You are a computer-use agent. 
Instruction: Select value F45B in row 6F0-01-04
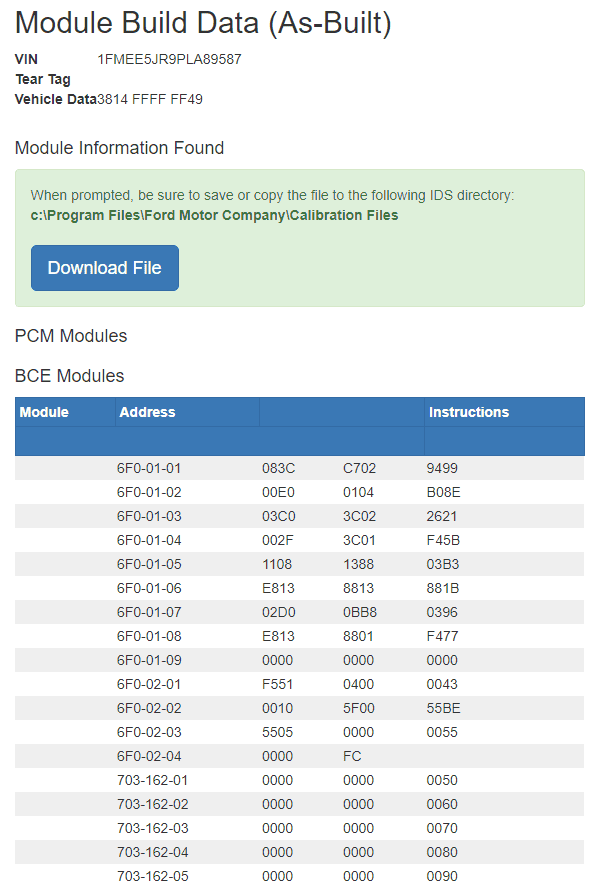click(x=443, y=540)
